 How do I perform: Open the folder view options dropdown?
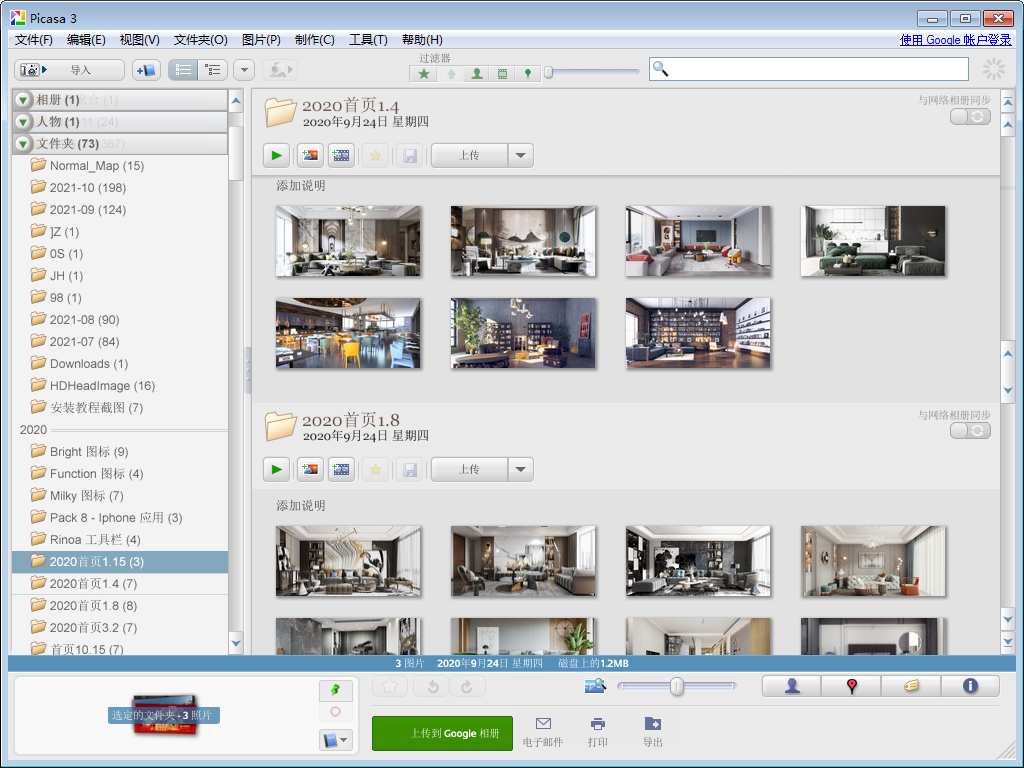pos(244,70)
